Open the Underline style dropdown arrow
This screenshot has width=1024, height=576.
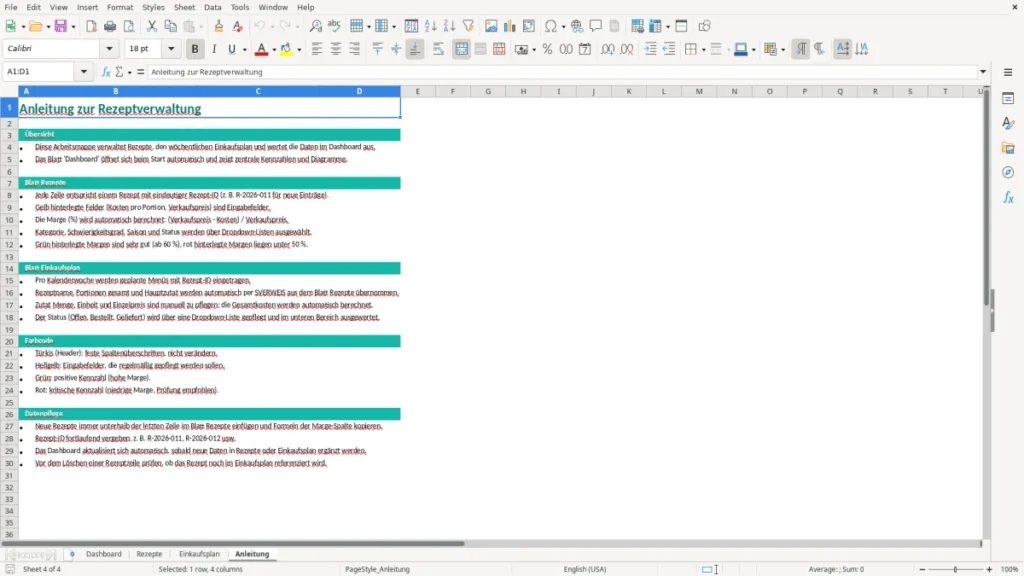point(245,50)
